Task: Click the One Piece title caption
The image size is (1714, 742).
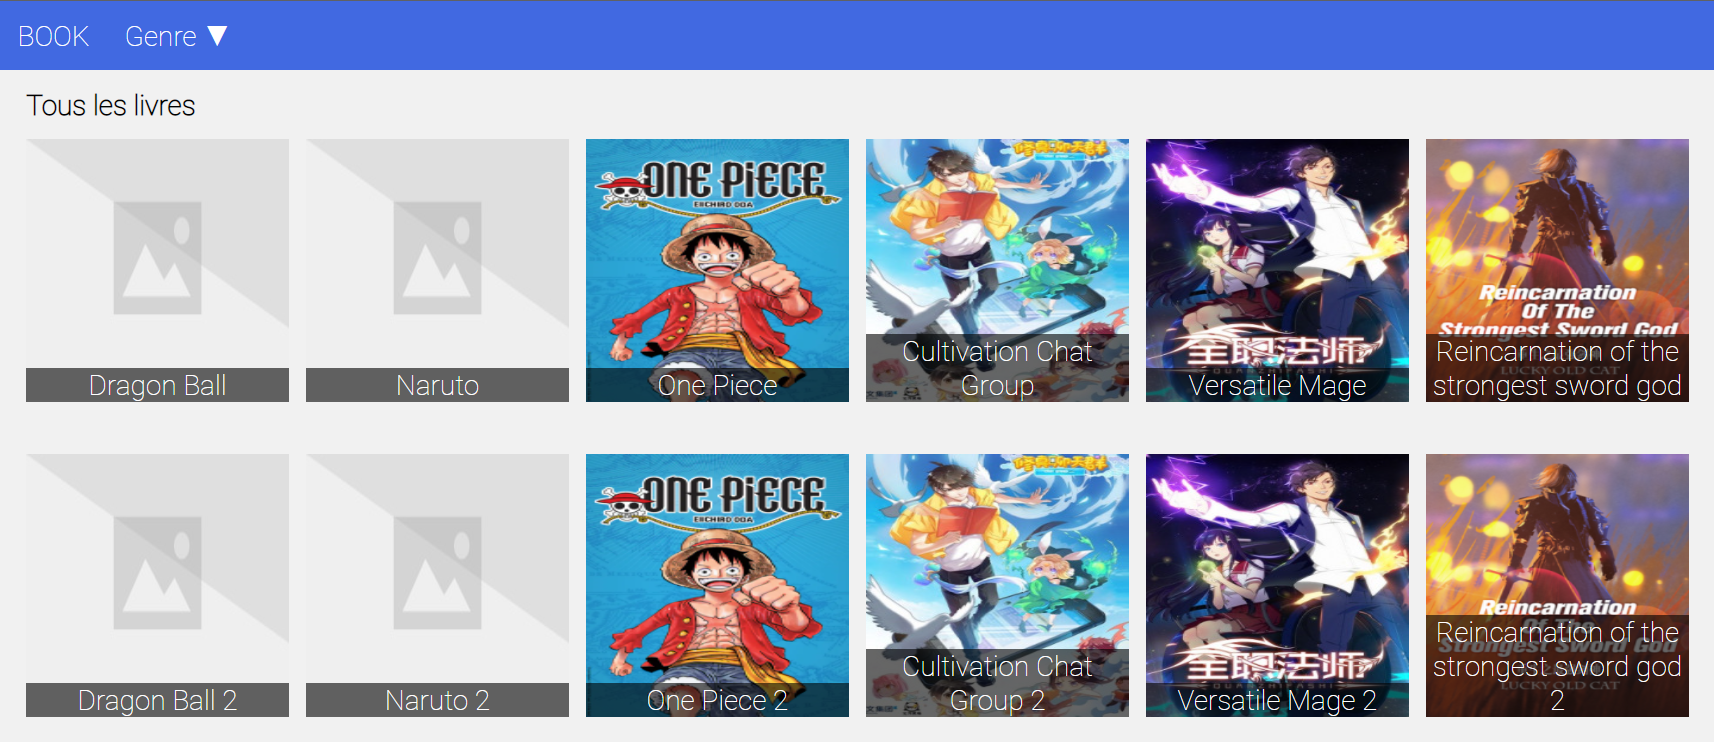Action: tap(717, 385)
